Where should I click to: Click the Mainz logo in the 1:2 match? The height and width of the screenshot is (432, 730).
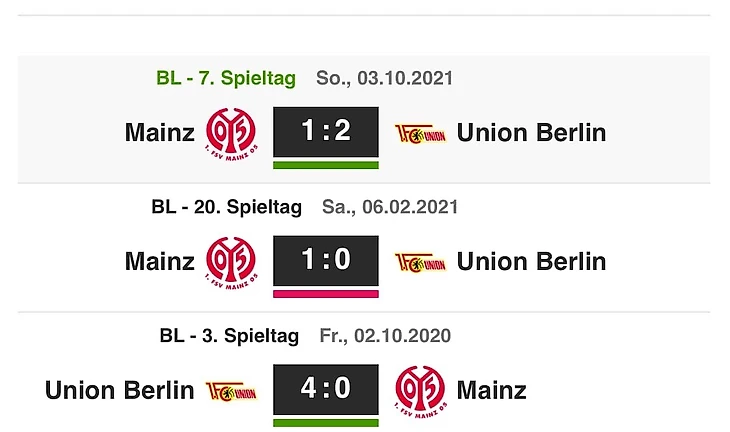pyautogui.click(x=231, y=133)
